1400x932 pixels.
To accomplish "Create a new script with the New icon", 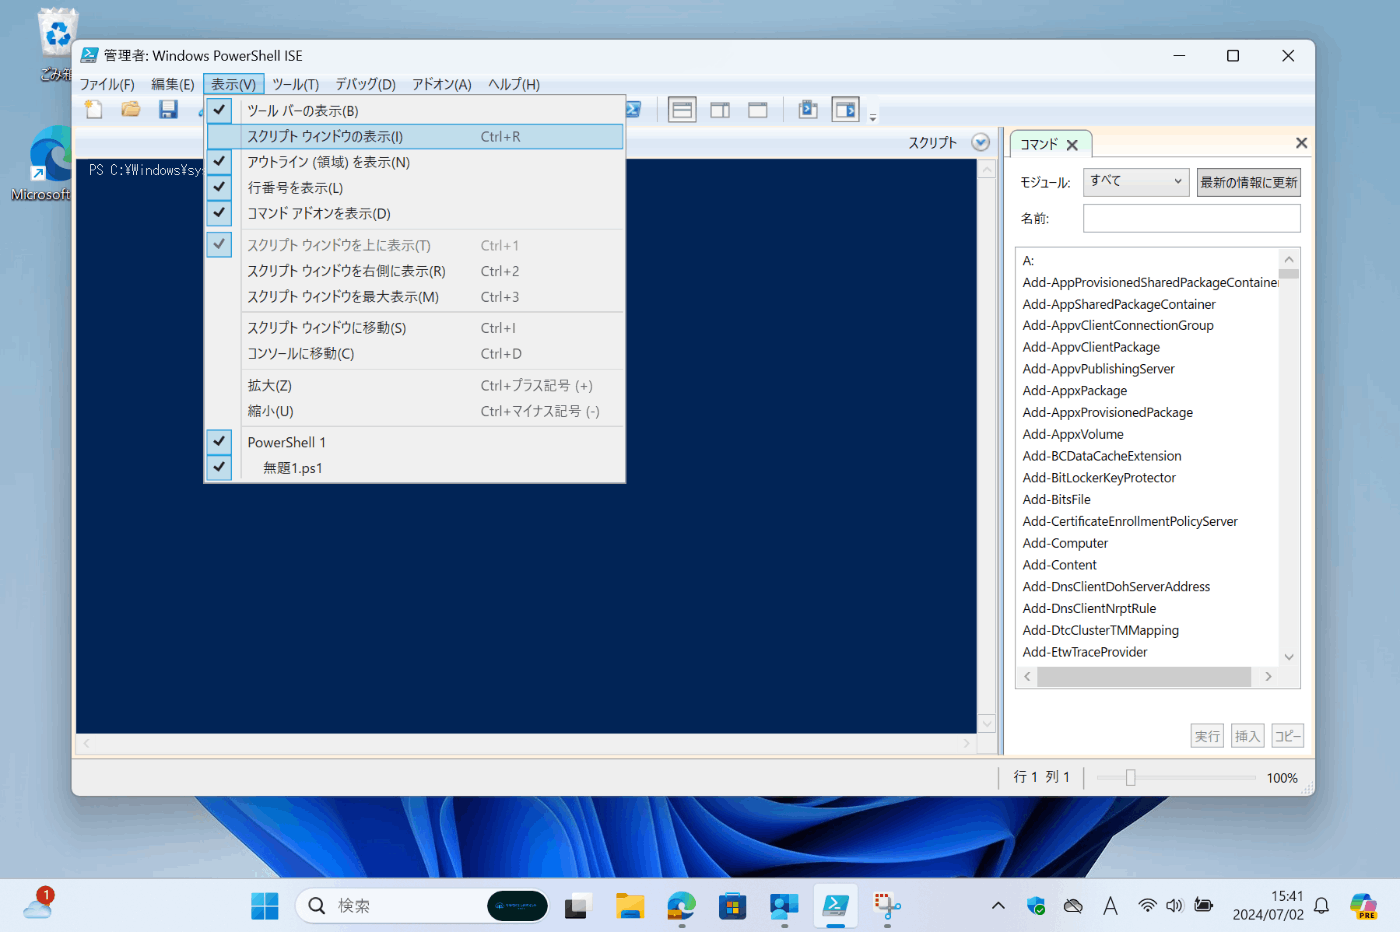I will [92, 109].
